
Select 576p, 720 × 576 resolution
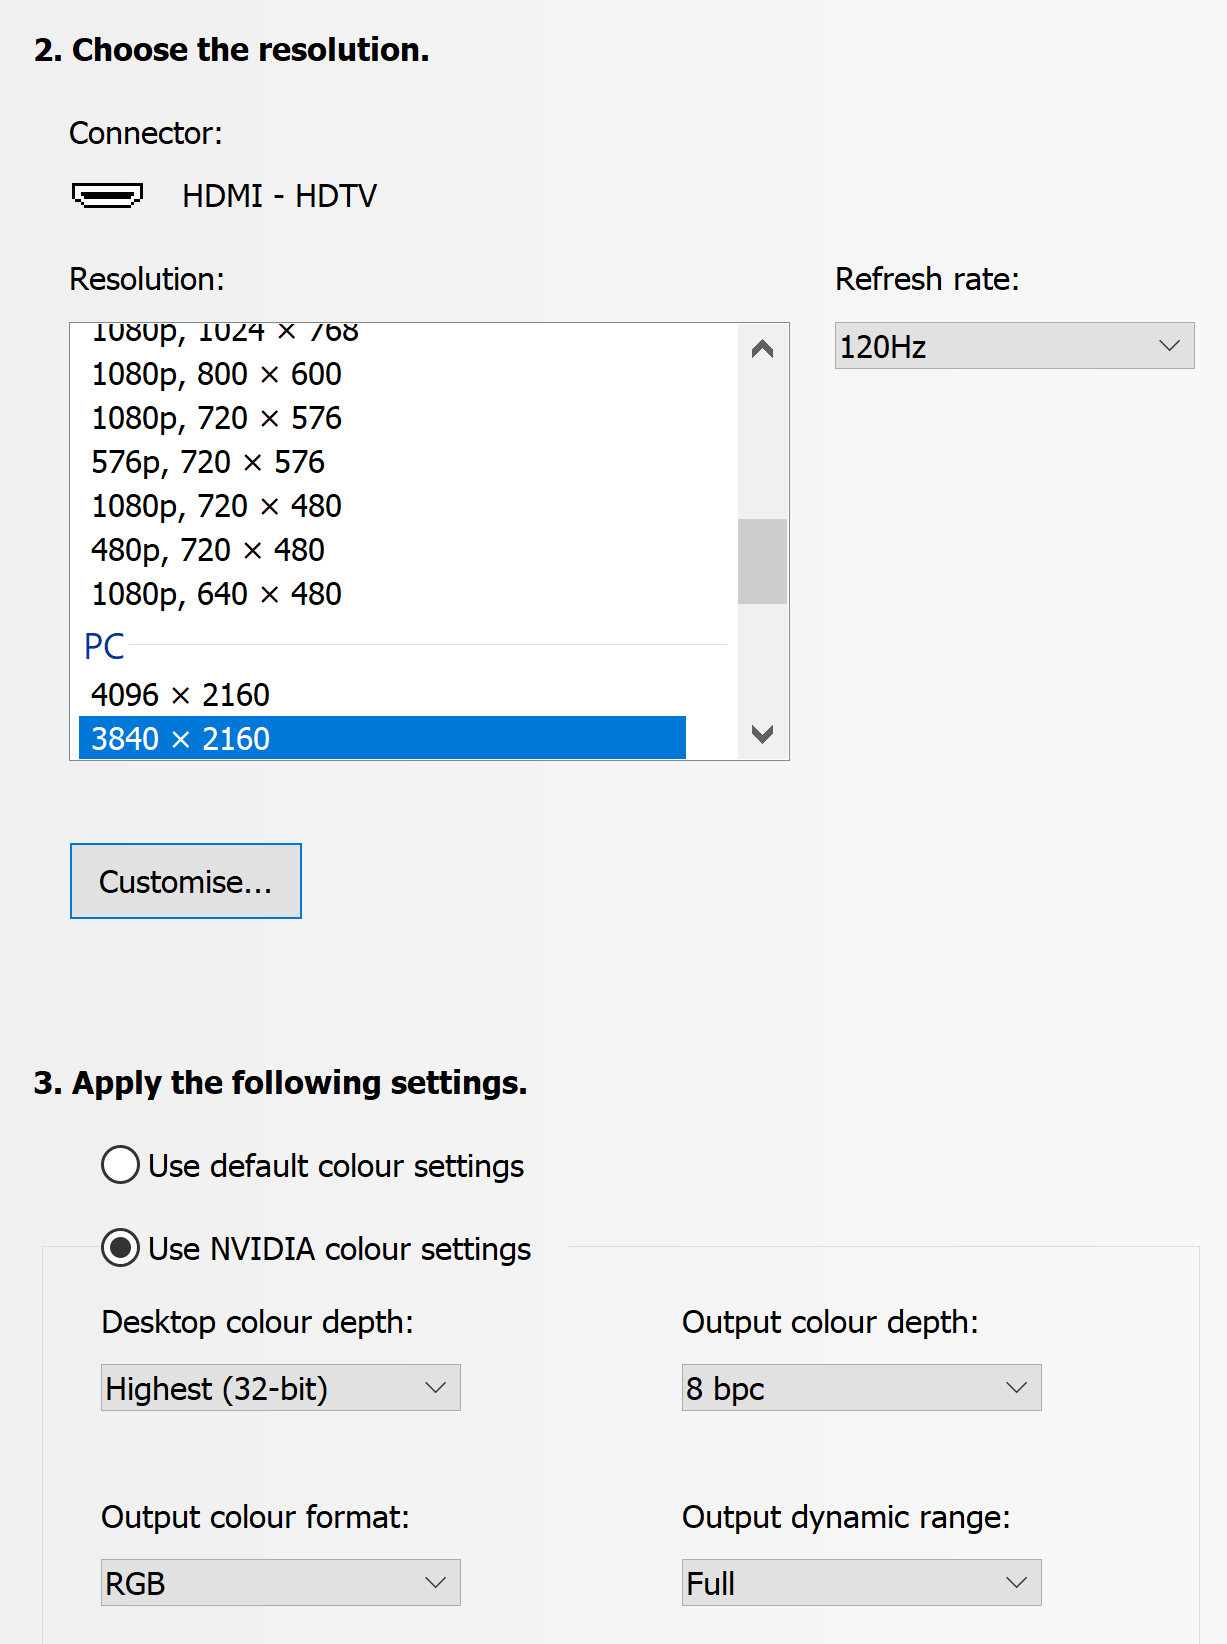tap(208, 462)
